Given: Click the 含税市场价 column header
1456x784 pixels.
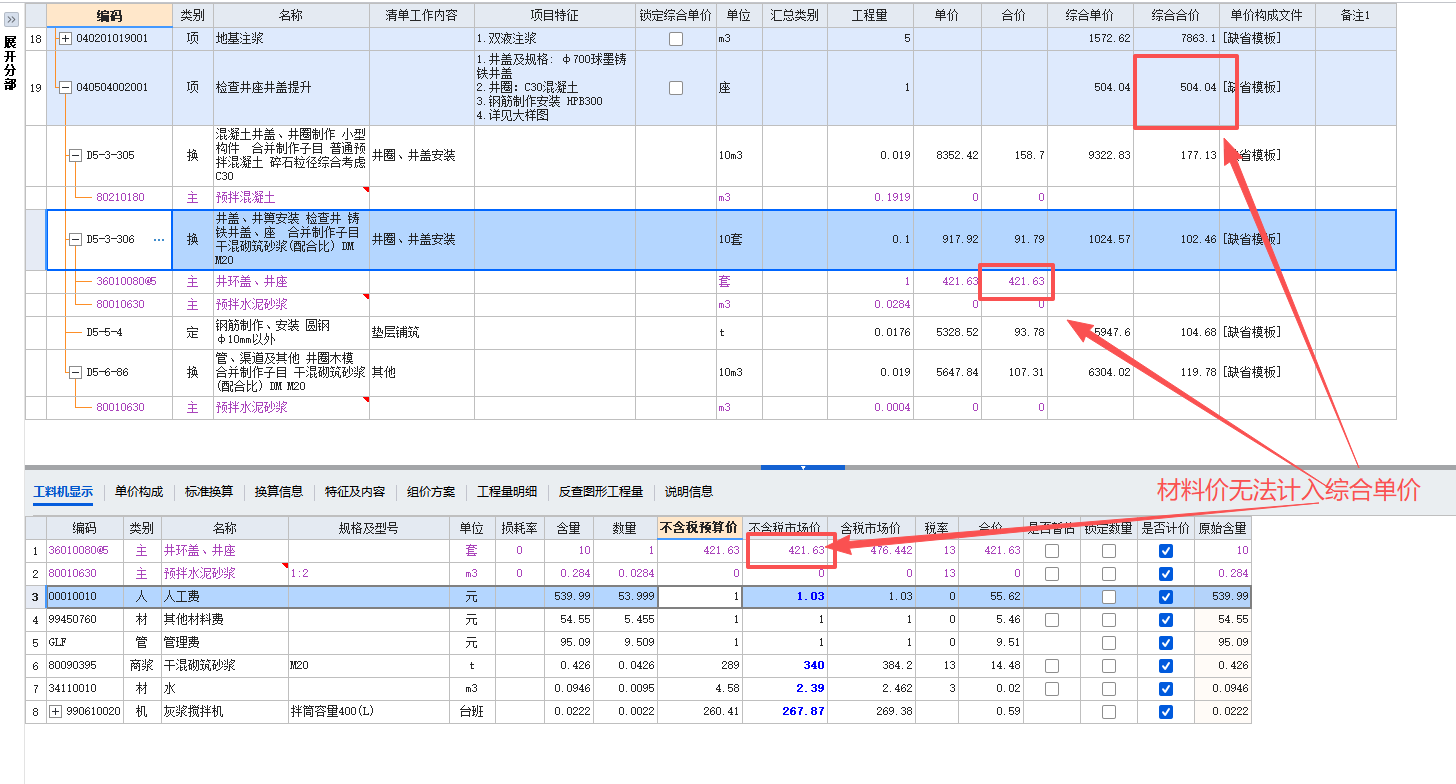Looking at the screenshot, I should [x=869, y=528].
